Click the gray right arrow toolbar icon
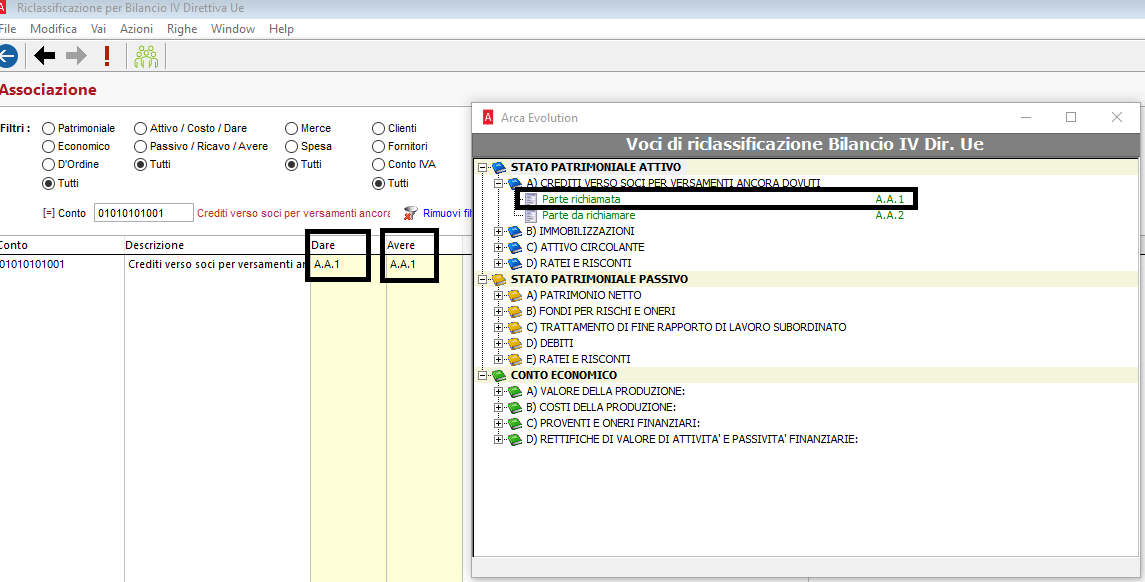 pos(76,55)
